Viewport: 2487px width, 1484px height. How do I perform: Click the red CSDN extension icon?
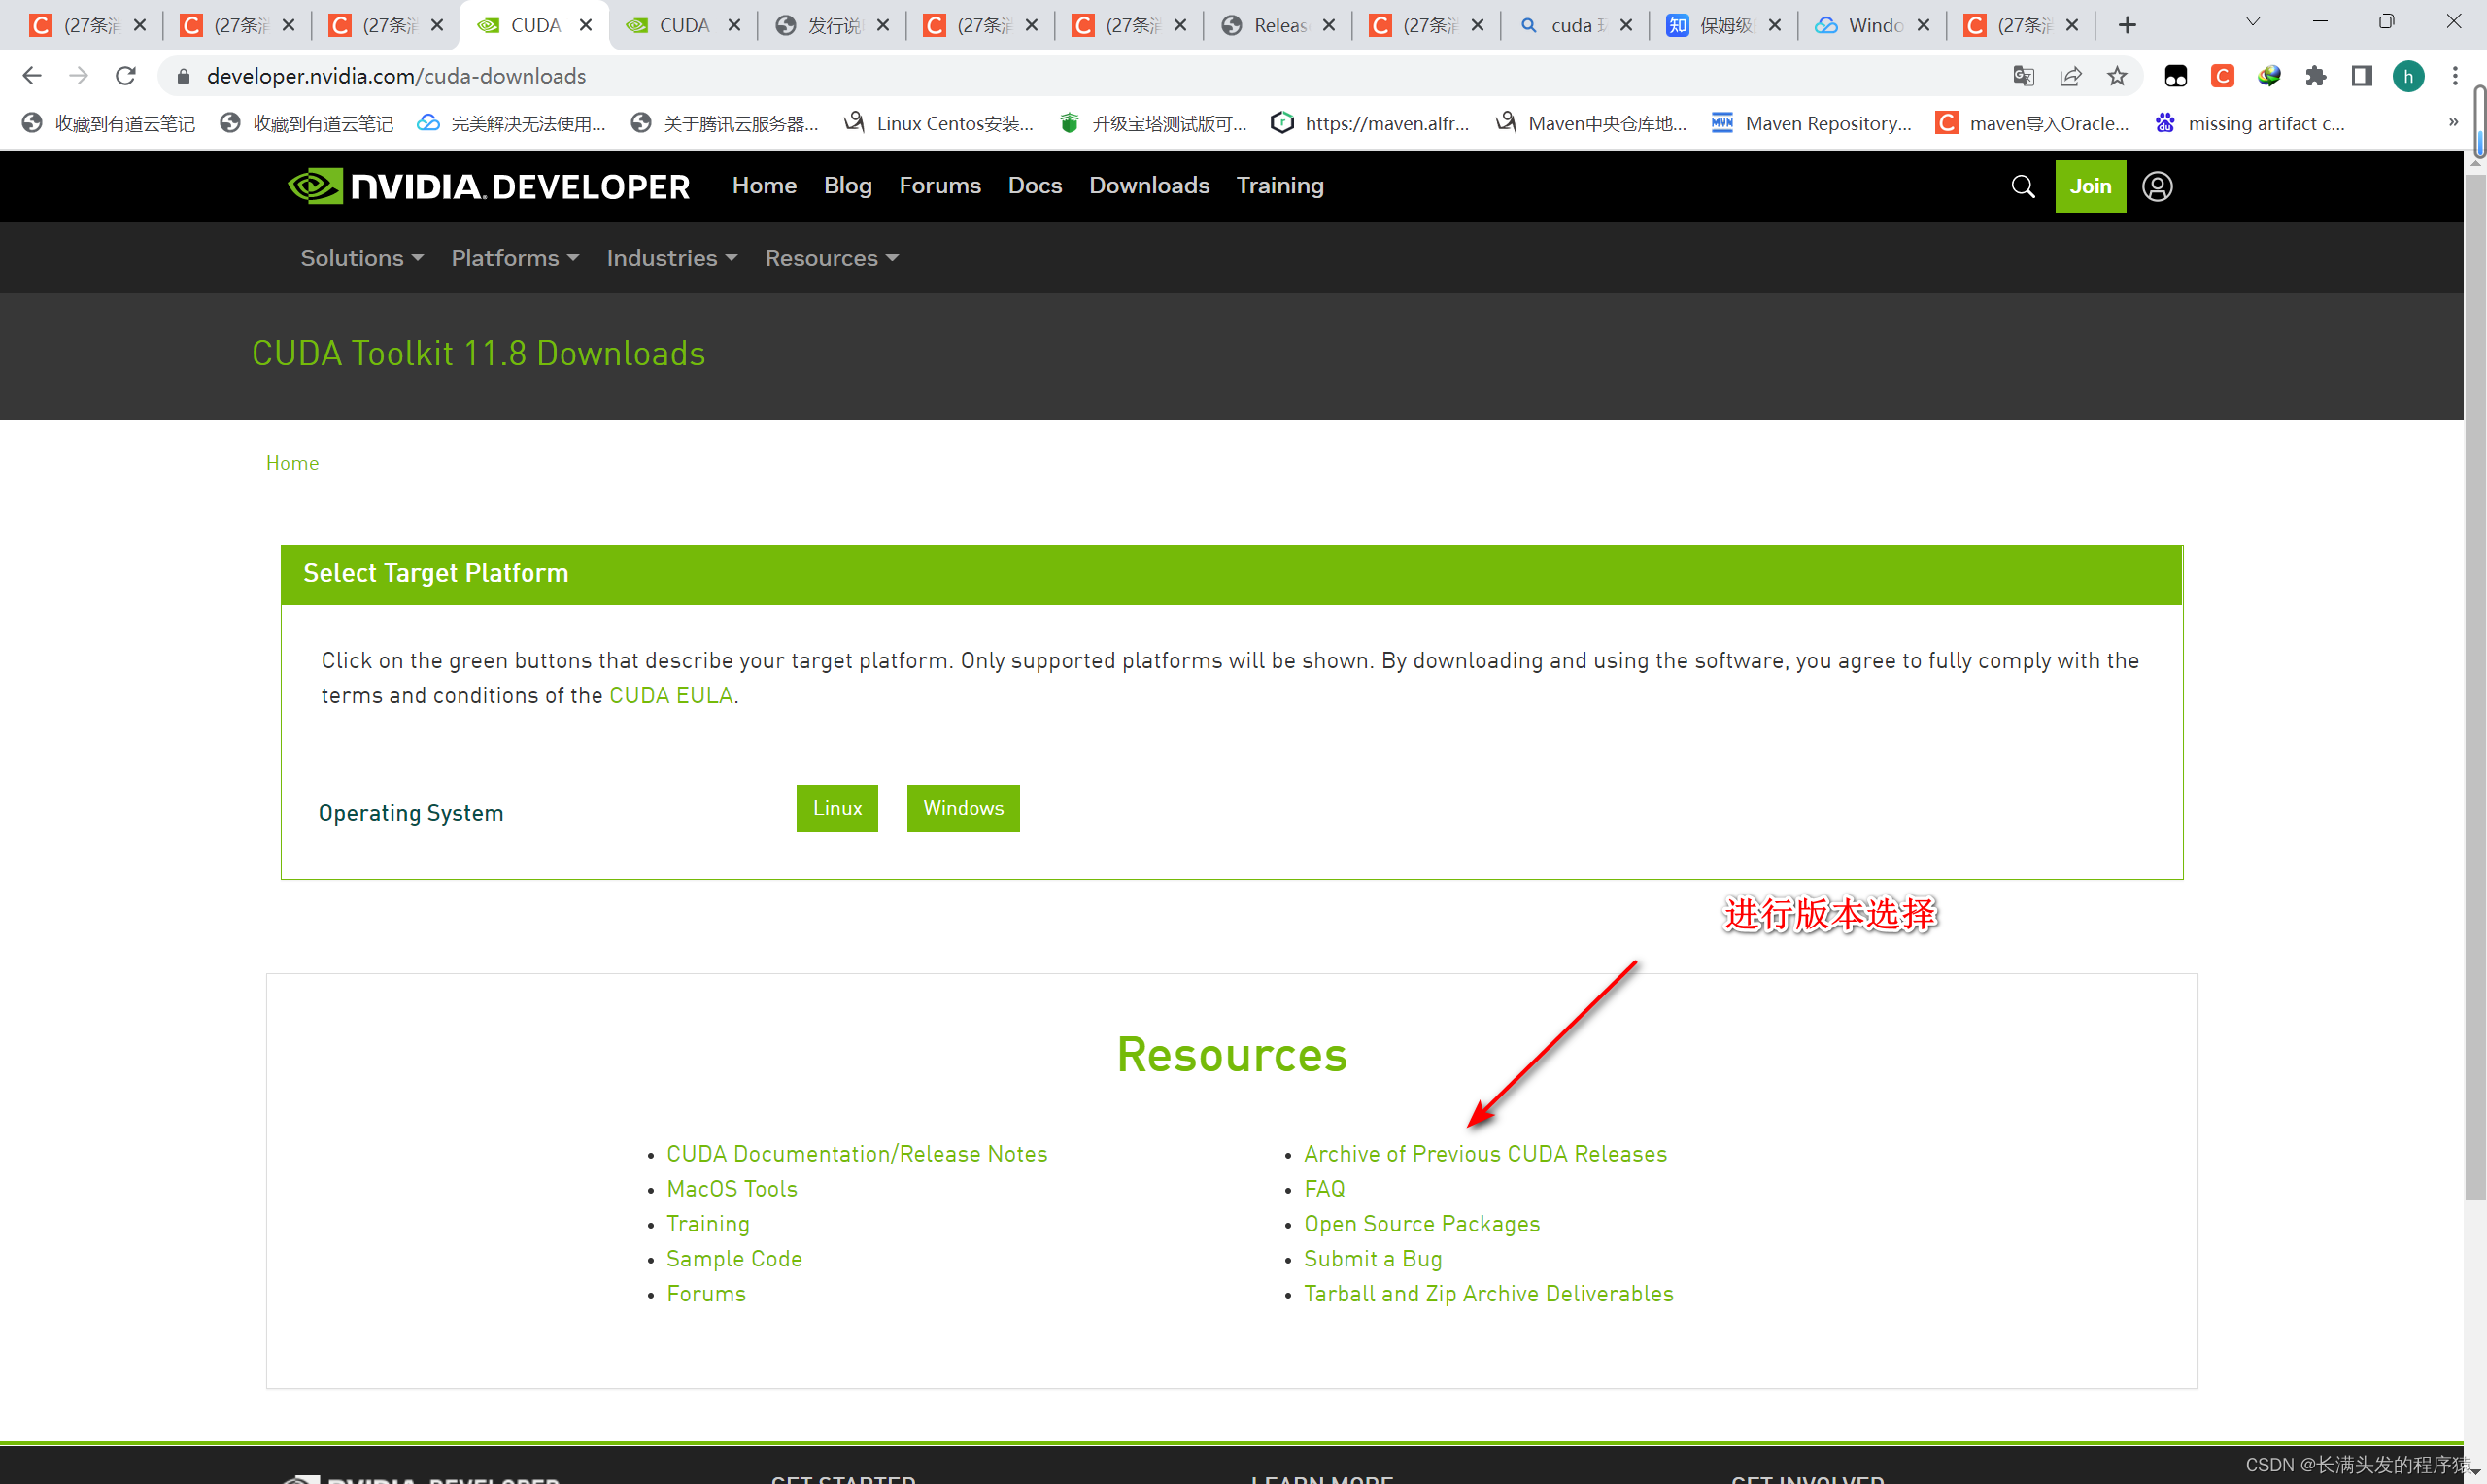pyautogui.click(x=2222, y=76)
